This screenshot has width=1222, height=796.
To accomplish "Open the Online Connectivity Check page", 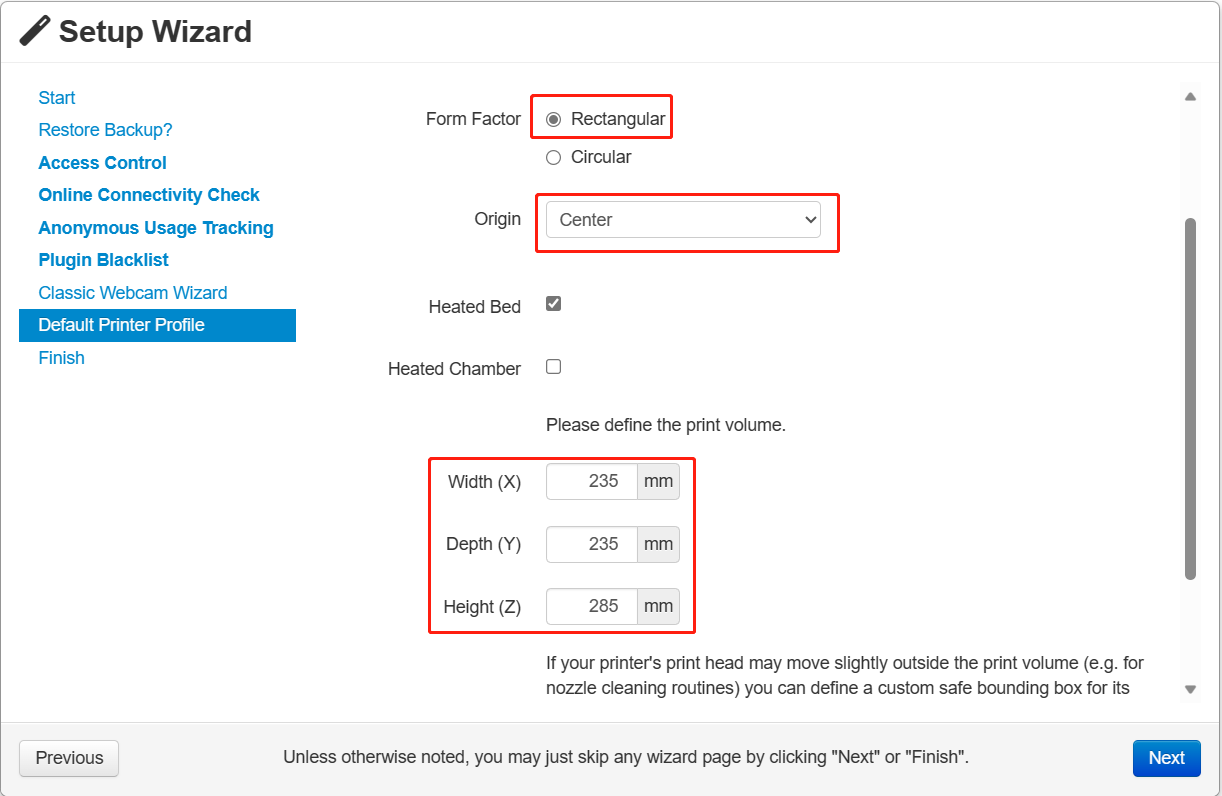I will pyautogui.click(x=149, y=195).
